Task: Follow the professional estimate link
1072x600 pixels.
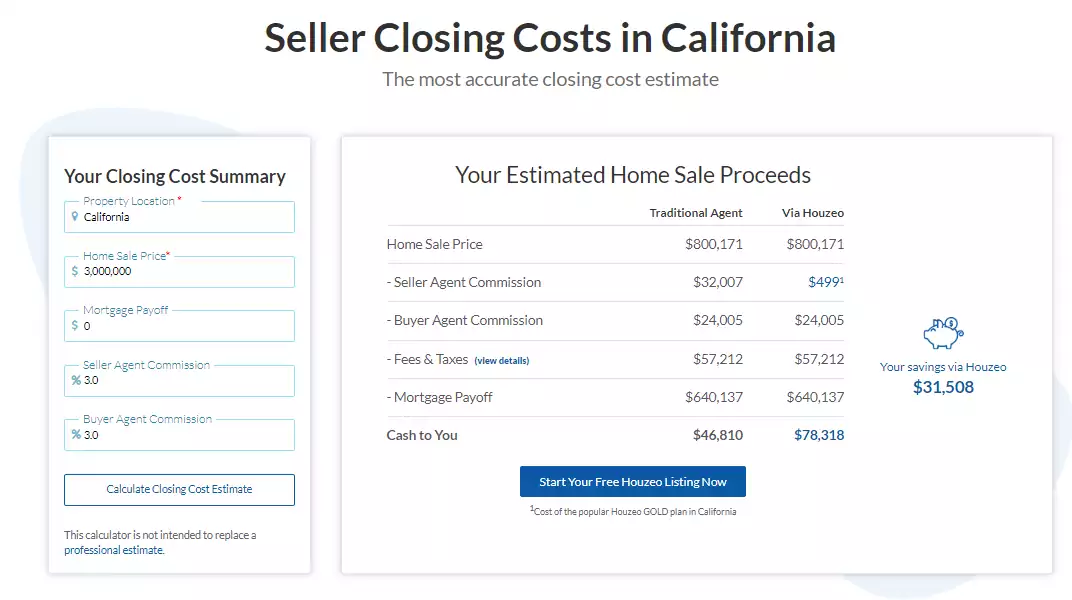Action: pyautogui.click(x=113, y=550)
